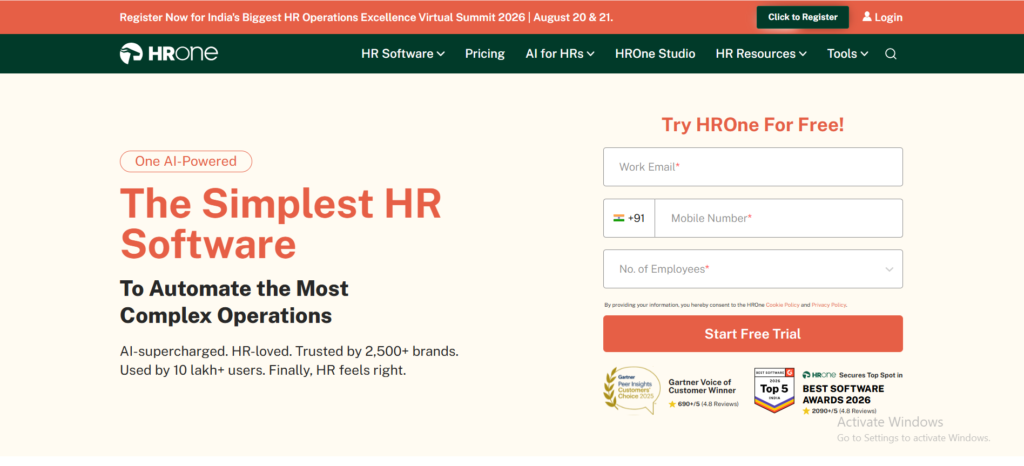
Task: Click the Gartner Voice of Customer Winner text
Action: tap(702, 386)
